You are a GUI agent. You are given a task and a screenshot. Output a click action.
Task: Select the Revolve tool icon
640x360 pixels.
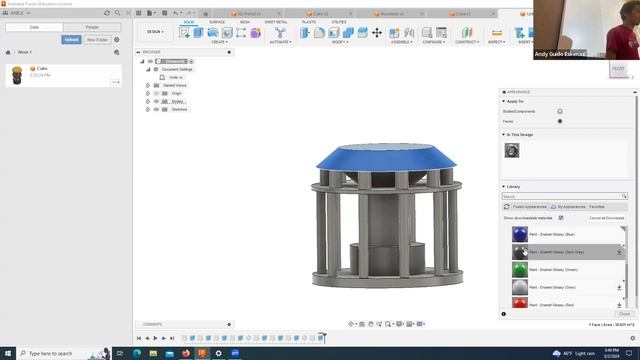pyautogui.click(x=213, y=33)
